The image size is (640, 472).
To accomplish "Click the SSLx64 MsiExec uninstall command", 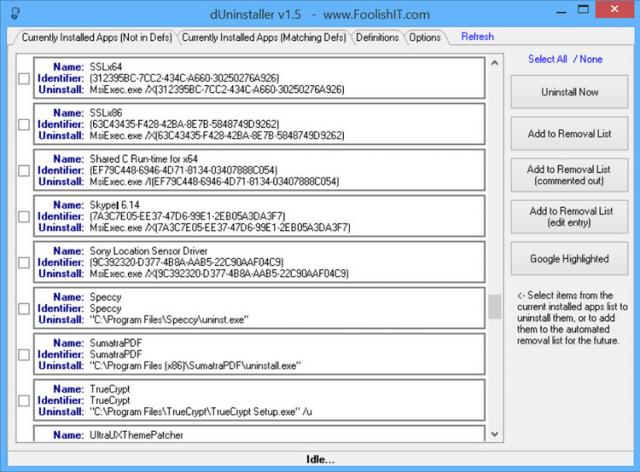I will [x=217, y=90].
